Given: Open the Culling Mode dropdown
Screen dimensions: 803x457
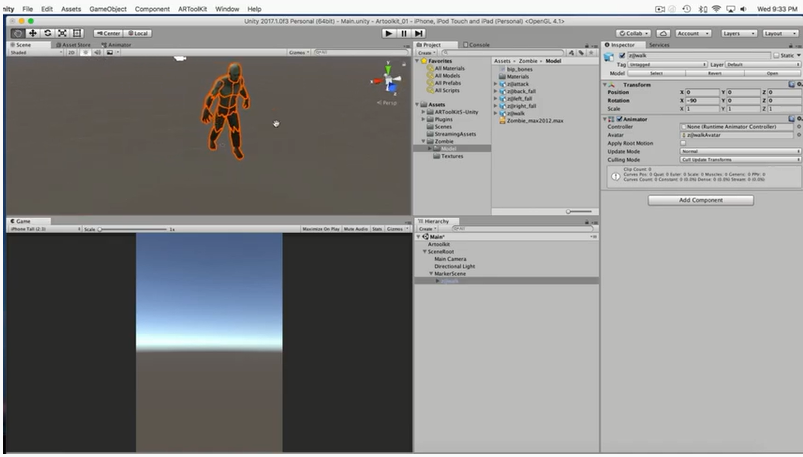Looking at the screenshot, I should pyautogui.click(x=740, y=159).
